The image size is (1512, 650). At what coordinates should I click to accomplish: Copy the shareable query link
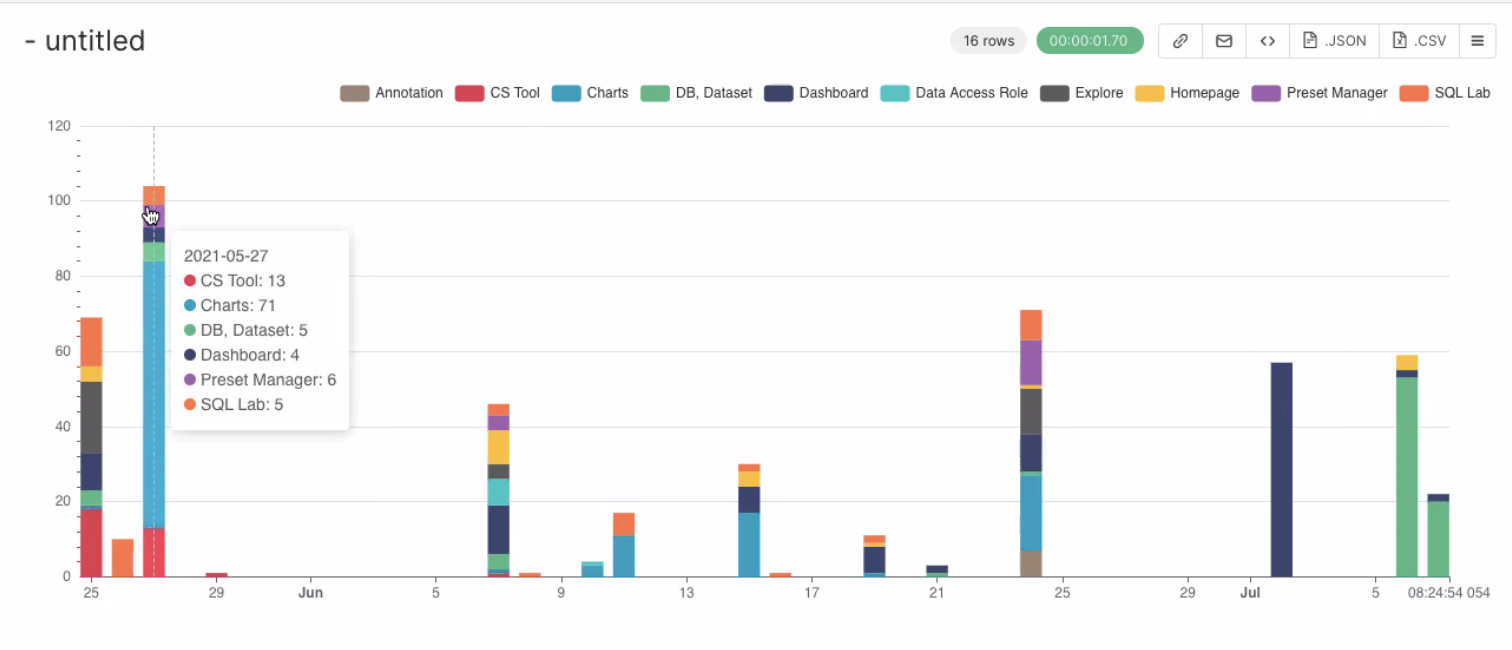1179,41
